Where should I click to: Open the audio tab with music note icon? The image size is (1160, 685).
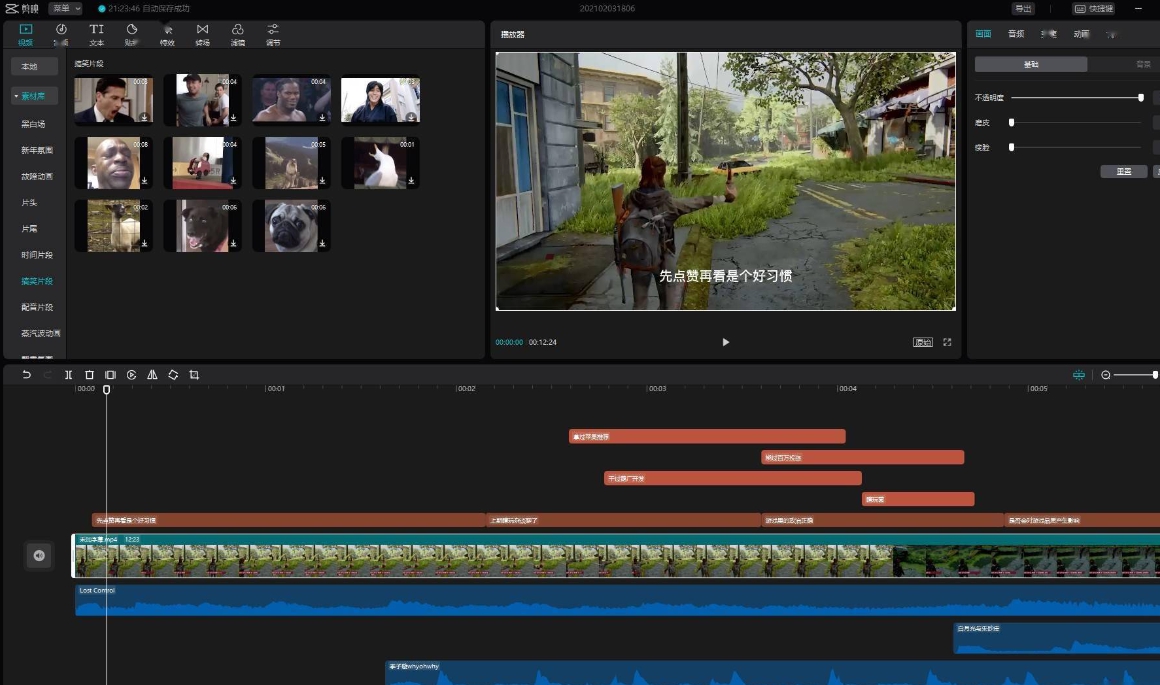61,34
